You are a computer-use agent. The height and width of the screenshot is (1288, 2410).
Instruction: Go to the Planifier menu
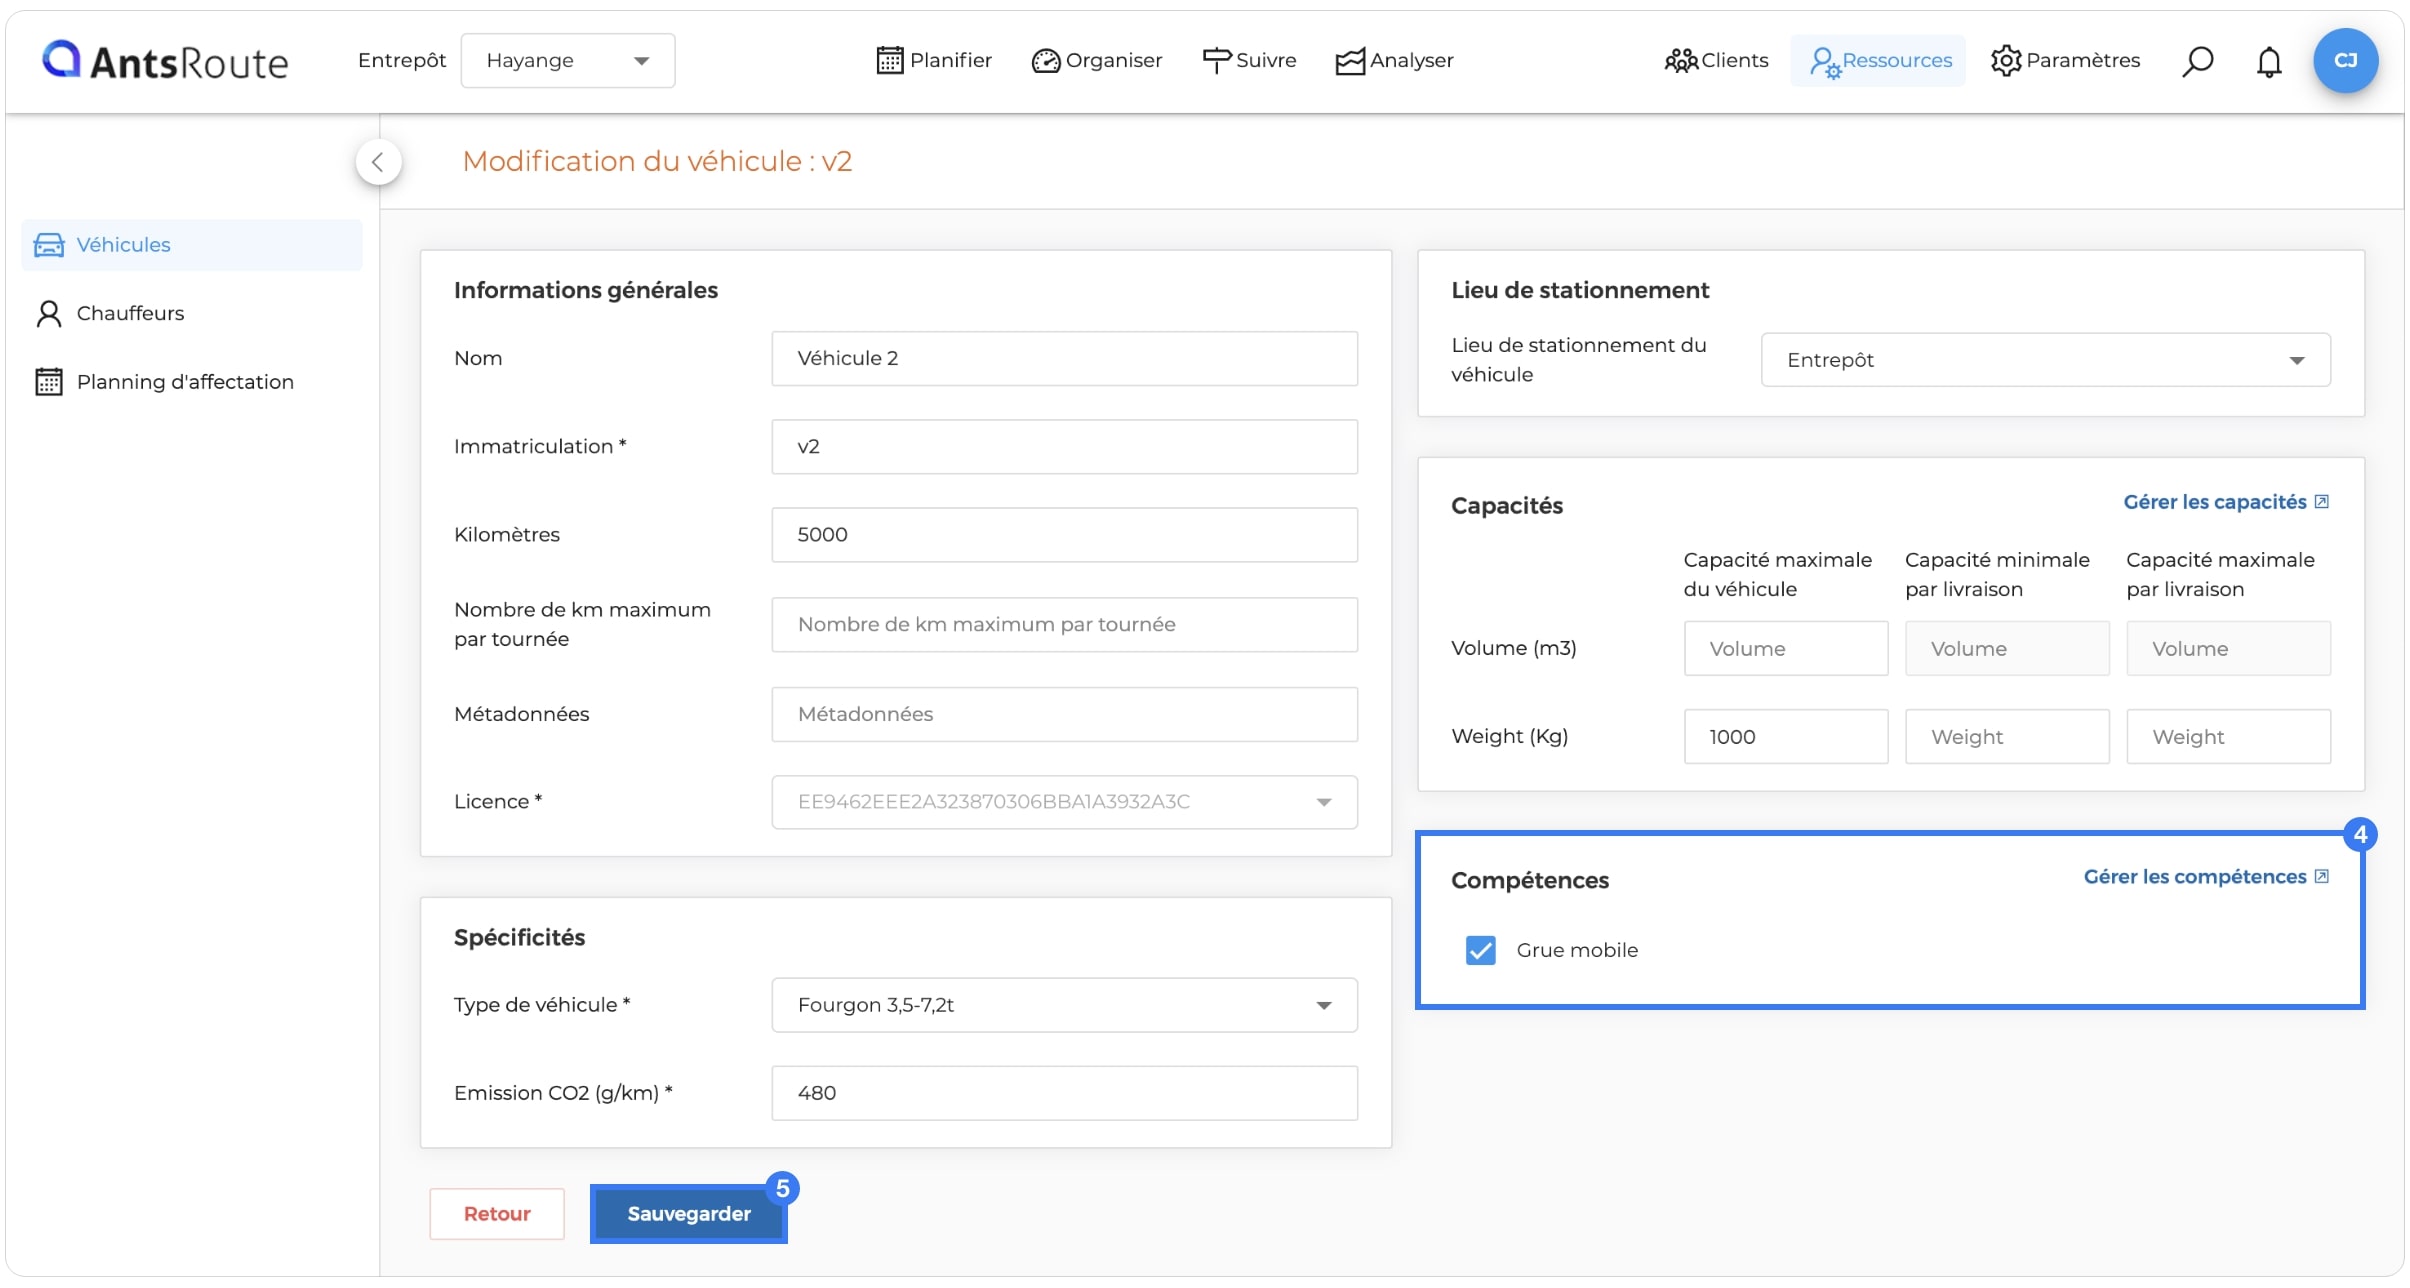coord(934,61)
